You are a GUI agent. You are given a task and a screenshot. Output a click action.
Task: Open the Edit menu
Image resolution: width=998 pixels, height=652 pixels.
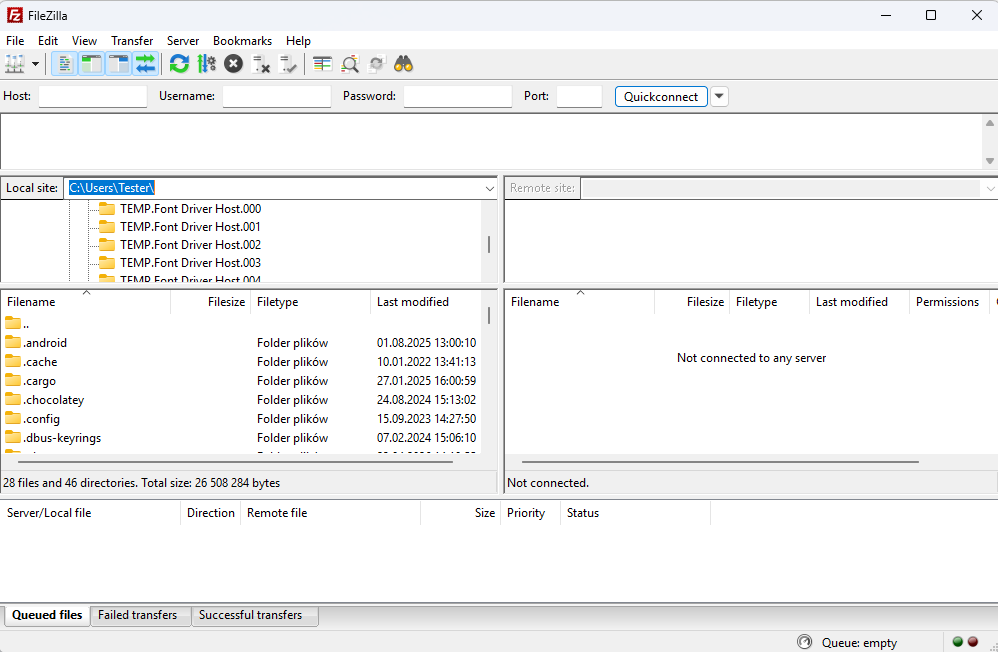click(48, 41)
